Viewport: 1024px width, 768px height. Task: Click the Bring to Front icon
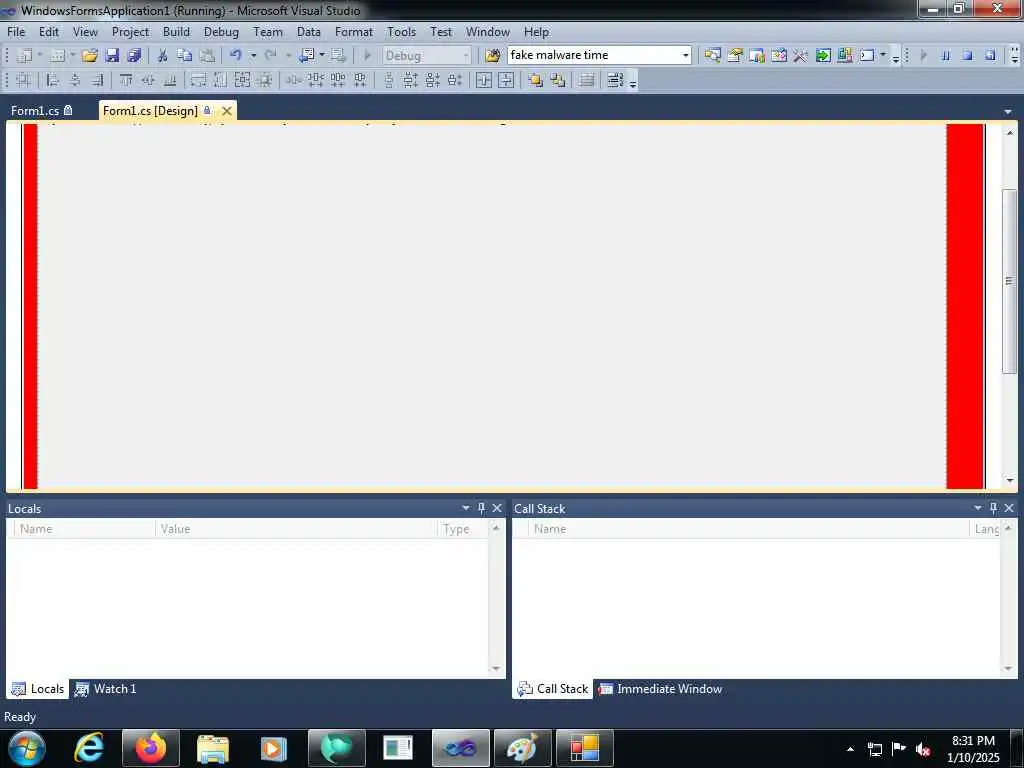(x=535, y=80)
